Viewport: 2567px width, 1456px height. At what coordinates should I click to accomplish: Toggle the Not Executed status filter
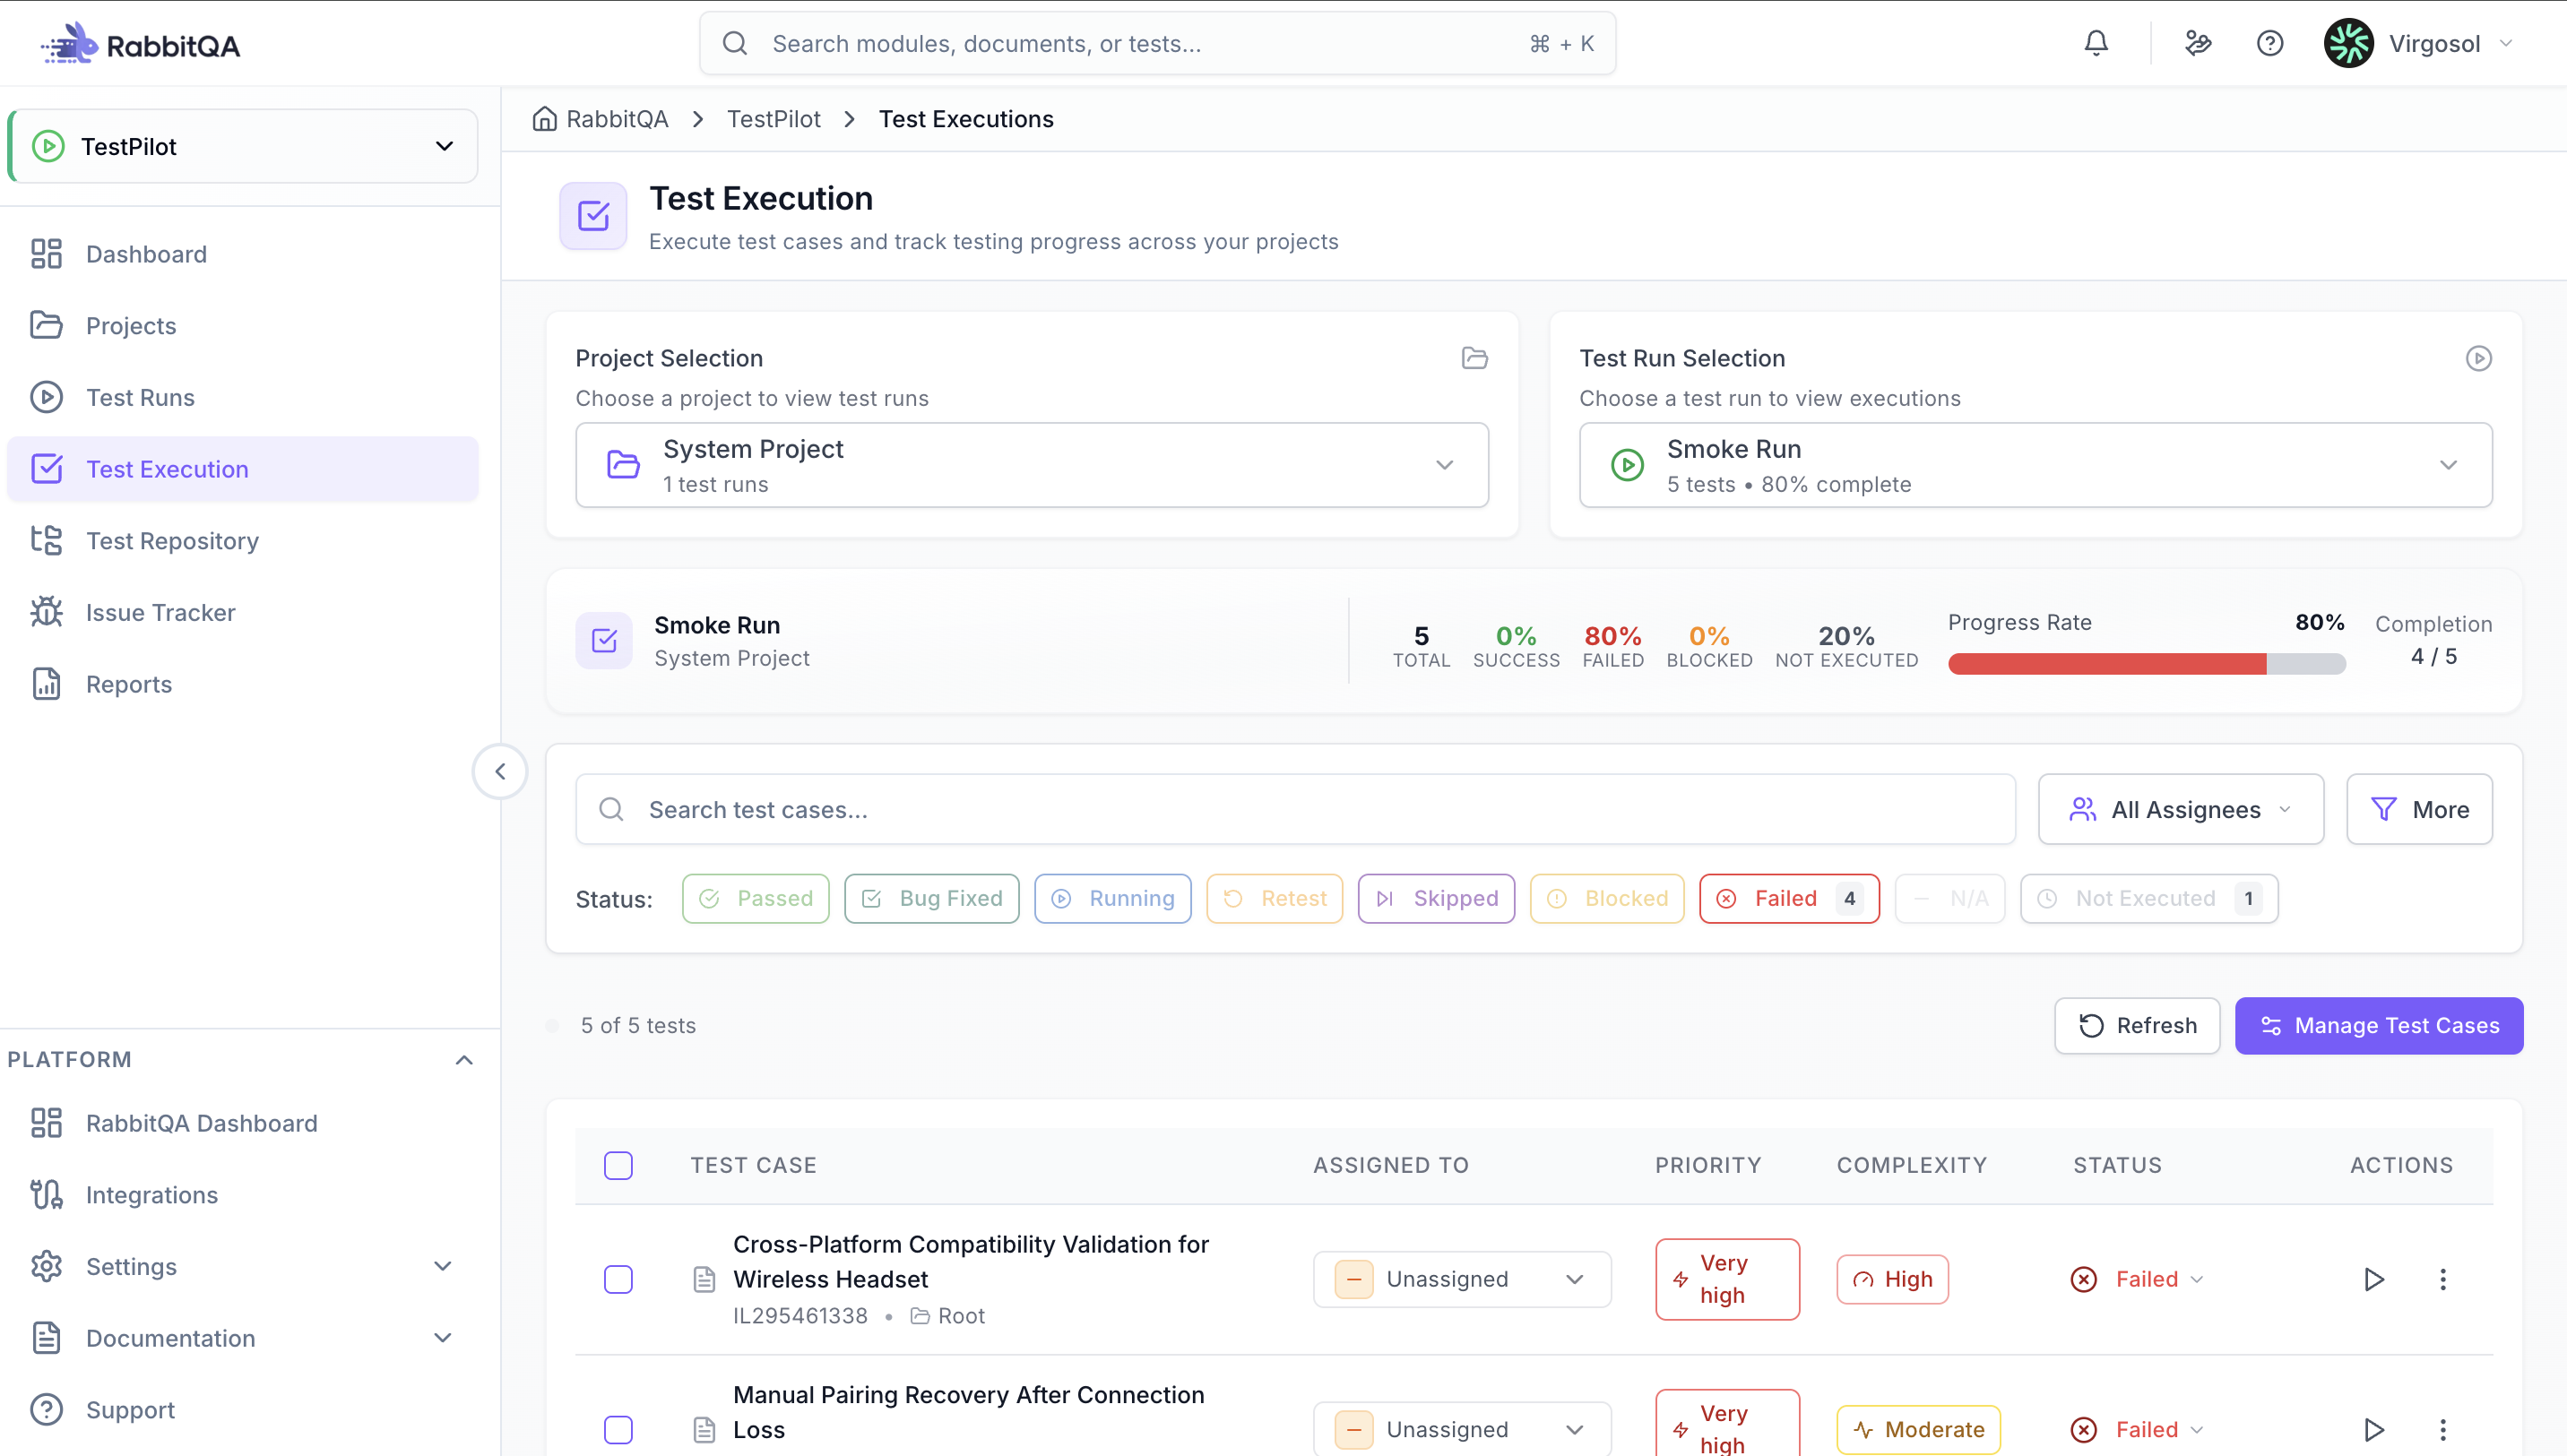(2149, 898)
